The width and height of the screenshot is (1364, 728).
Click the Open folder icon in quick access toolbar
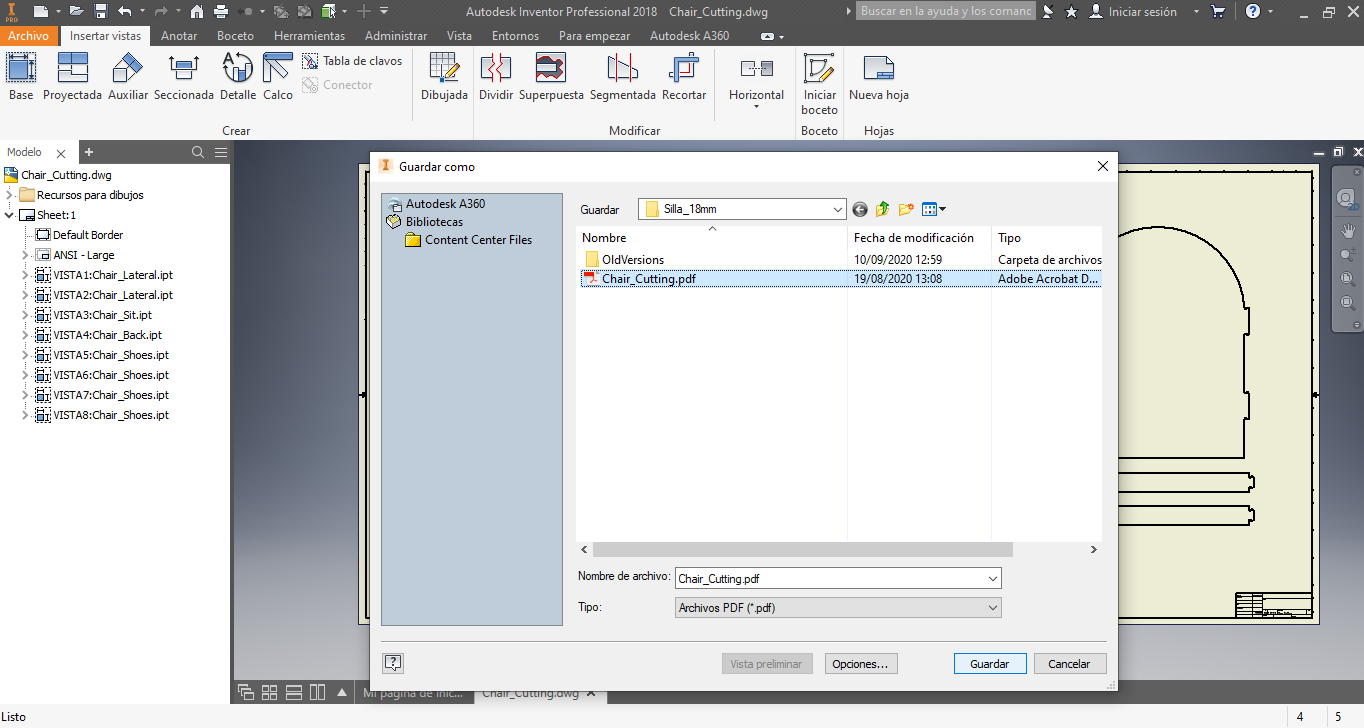point(75,11)
